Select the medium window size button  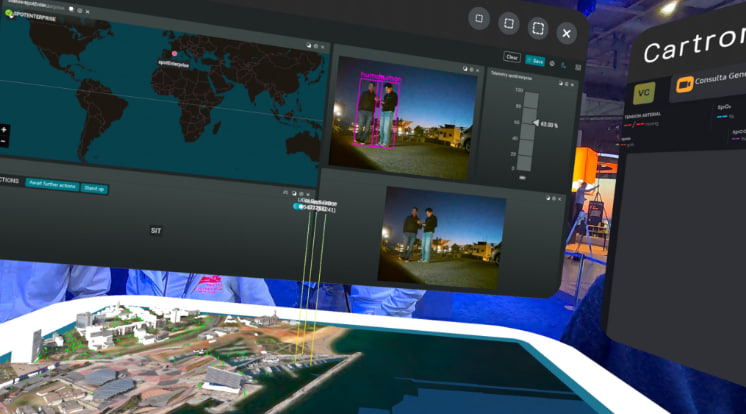click(508, 23)
